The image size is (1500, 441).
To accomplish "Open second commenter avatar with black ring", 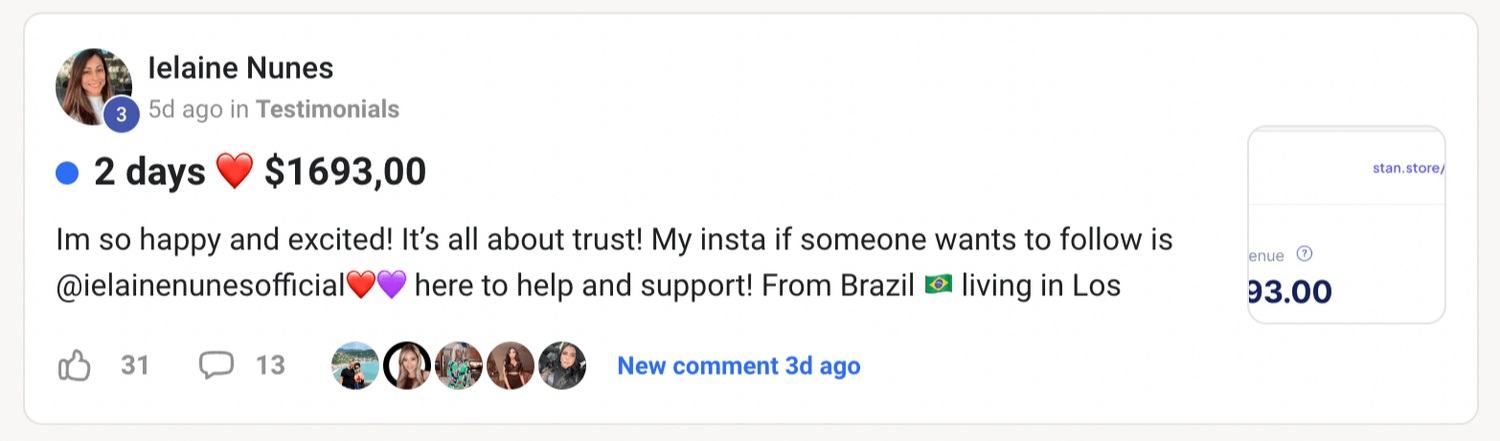I will (x=407, y=366).
